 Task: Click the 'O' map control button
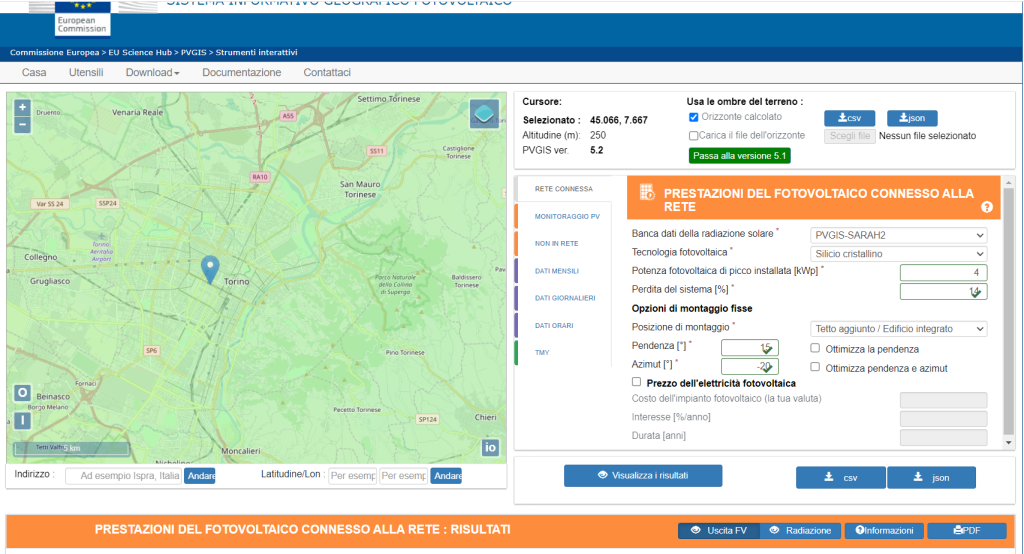click(x=22, y=393)
